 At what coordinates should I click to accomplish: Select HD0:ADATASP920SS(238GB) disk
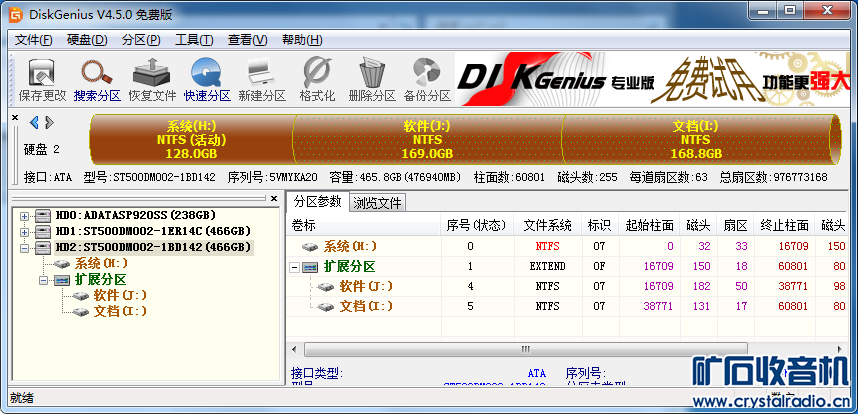pyautogui.click(x=135, y=215)
